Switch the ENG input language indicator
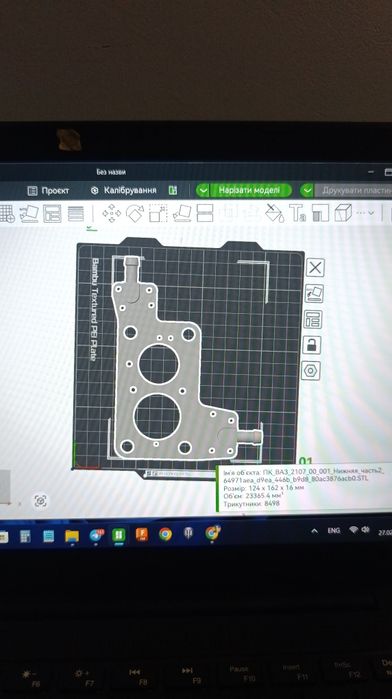Image resolution: width=392 pixels, height=699 pixels. (x=334, y=530)
